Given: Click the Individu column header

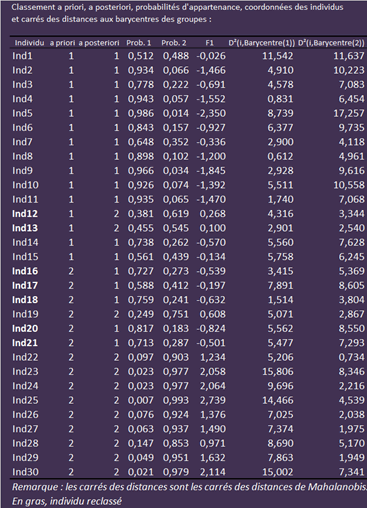Looking at the screenshot, I should coord(29,43).
